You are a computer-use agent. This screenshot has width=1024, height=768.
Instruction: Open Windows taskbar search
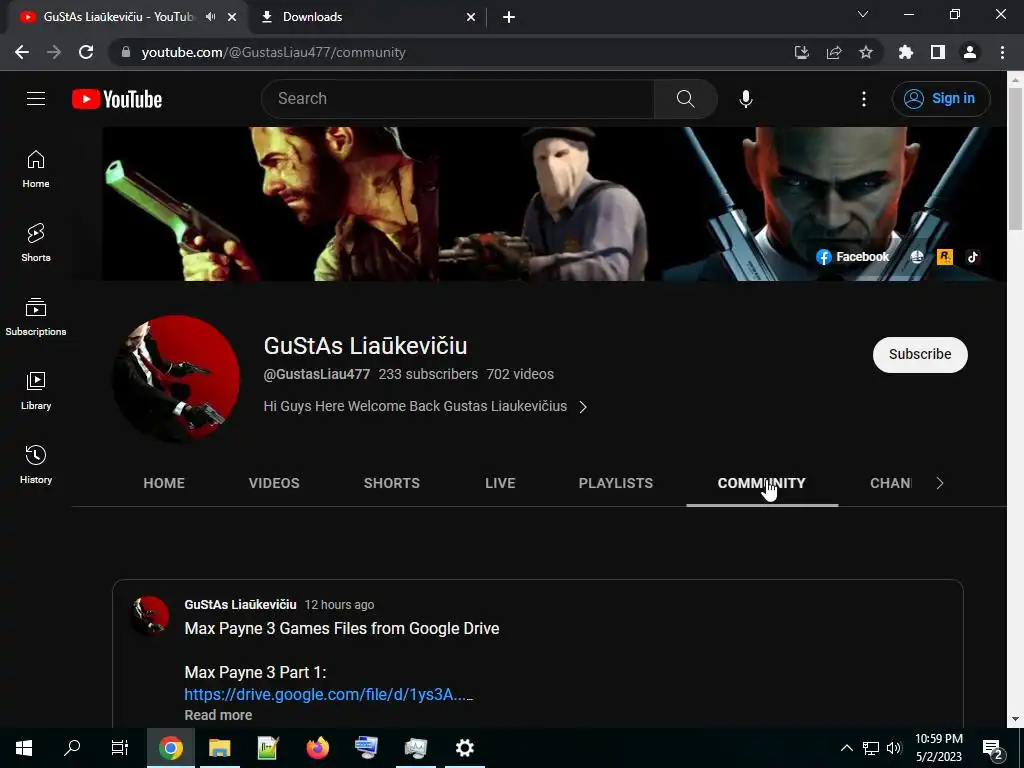pyautogui.click(x=72, y=748)
